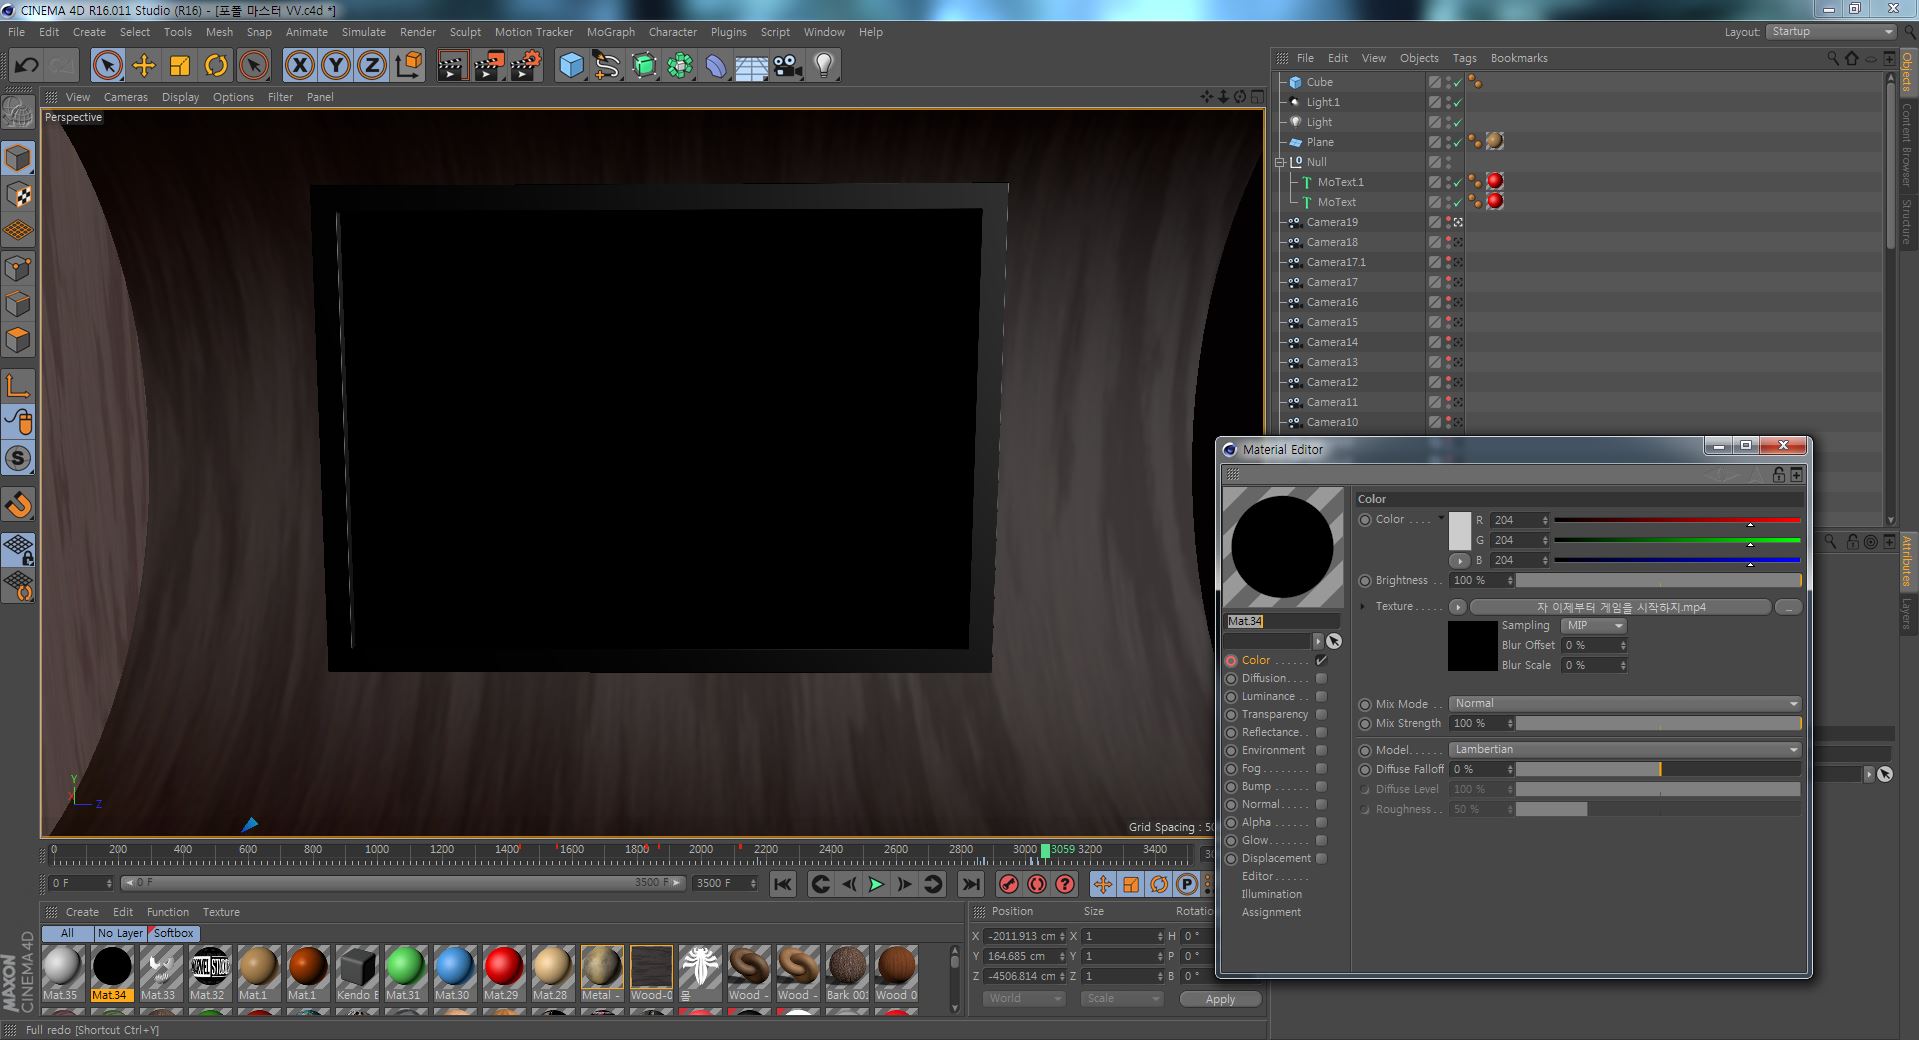
Task: Open the spline pen tool icon
Action: (x=607, y=66)
